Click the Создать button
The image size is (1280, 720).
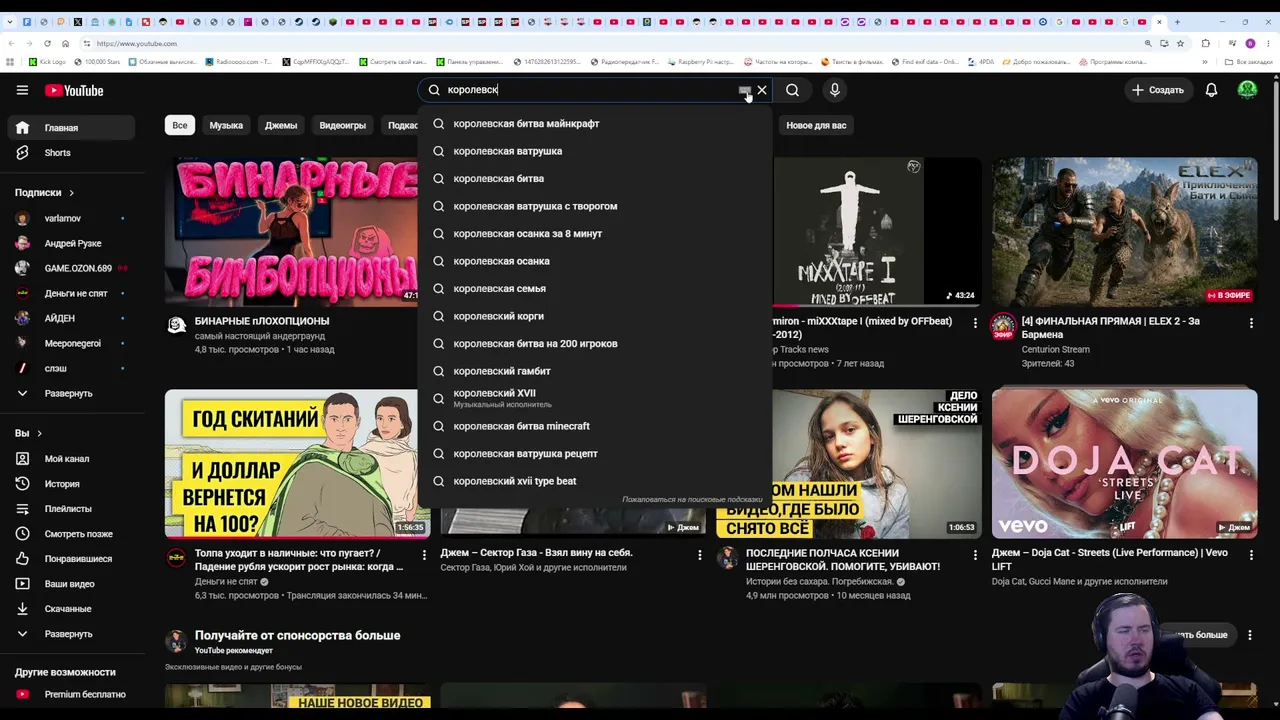tap(1157, 90)
